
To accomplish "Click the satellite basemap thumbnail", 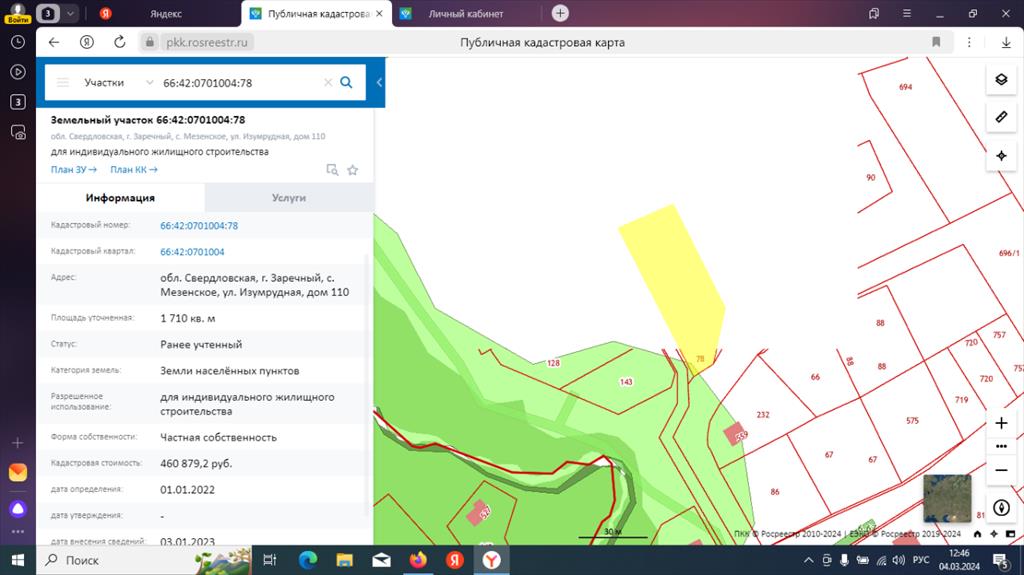I will [x=947, y=499].
